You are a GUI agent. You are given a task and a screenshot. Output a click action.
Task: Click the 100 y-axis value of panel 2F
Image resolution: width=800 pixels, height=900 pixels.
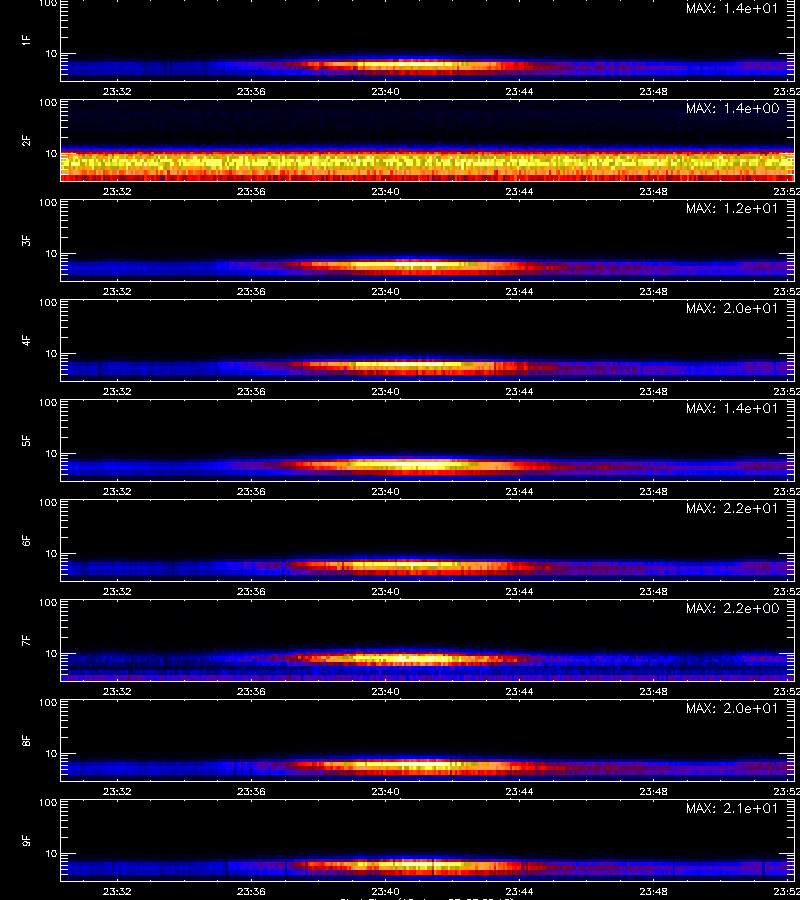point(48,102)
